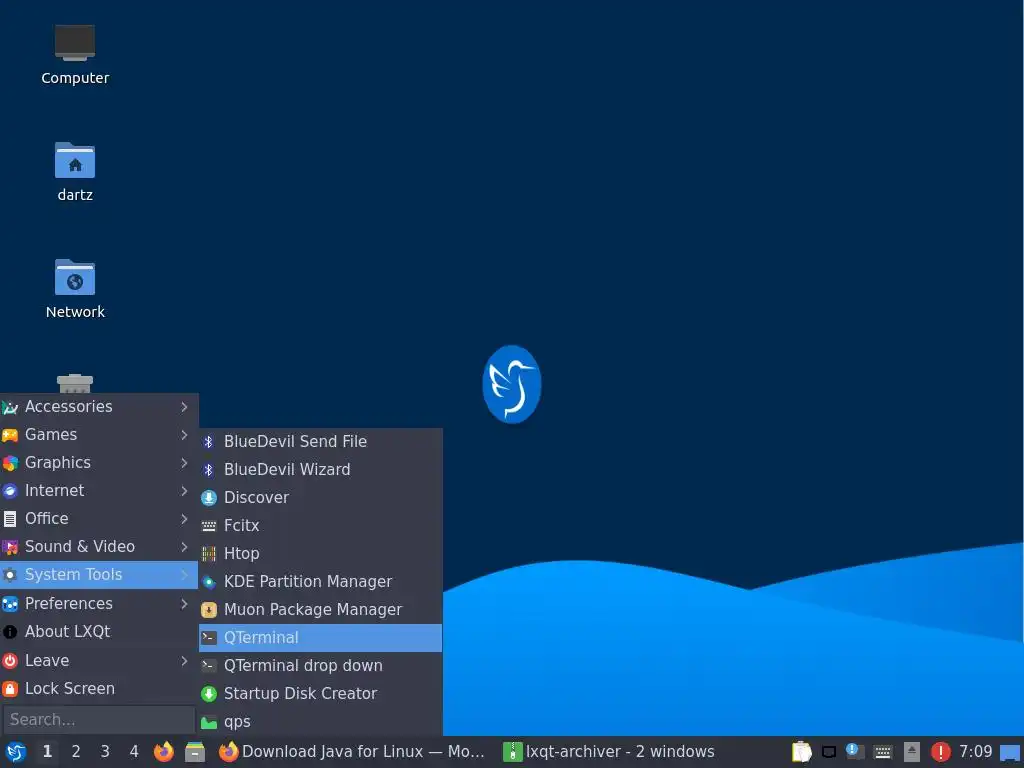The height and width of the screenshot is (768, 1024).
Task: Open the file manager quick launch icon
Action: pyautogui.click(x=194, y=752)
